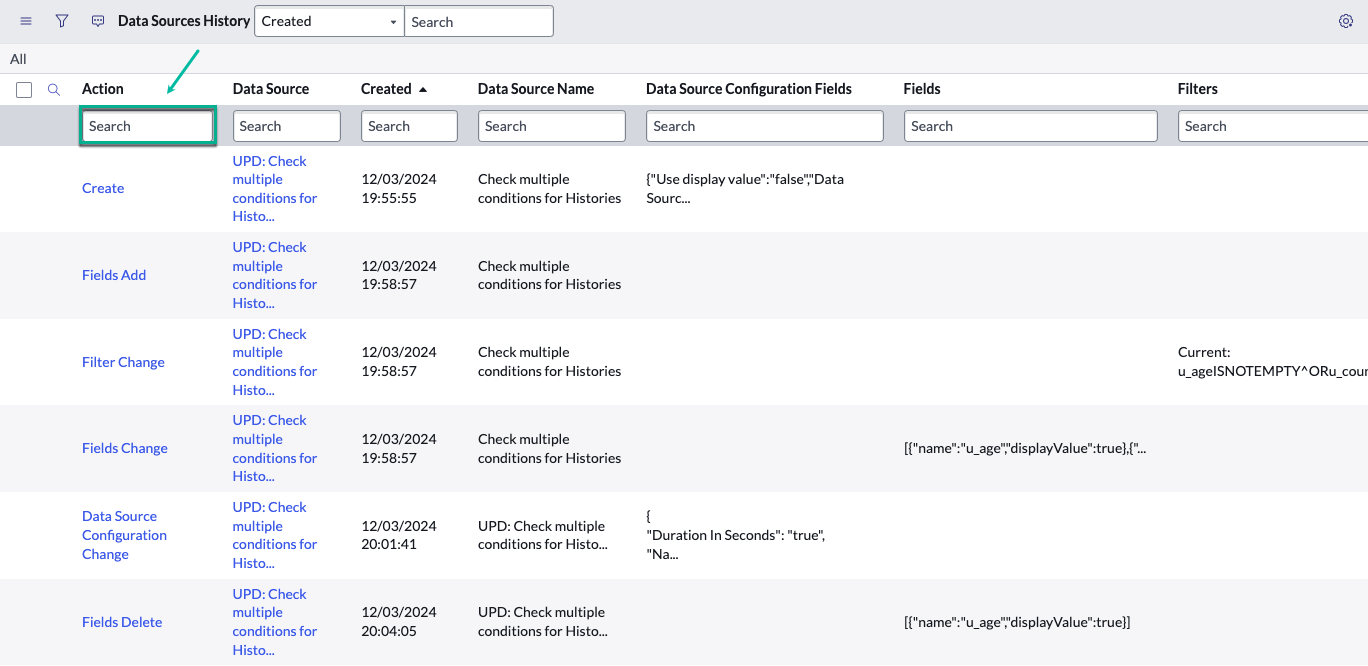The height and width of the screenshot is (666, 1368).
Task: Open the Create action record
Action: [x=103, y=188]
